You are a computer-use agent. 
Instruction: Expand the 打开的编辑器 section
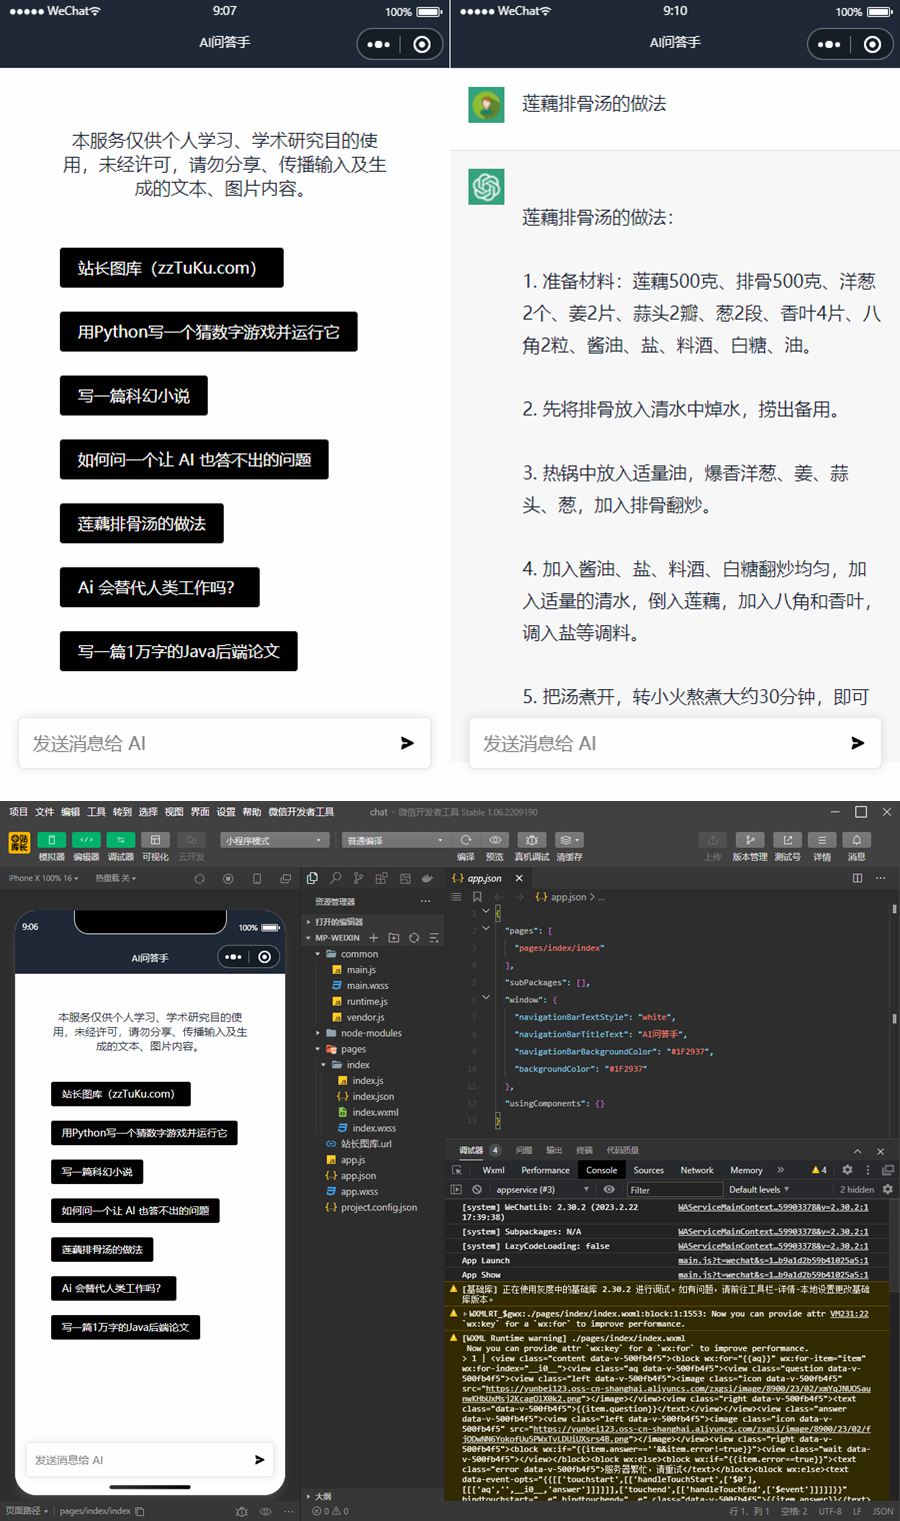coord(372,922)
